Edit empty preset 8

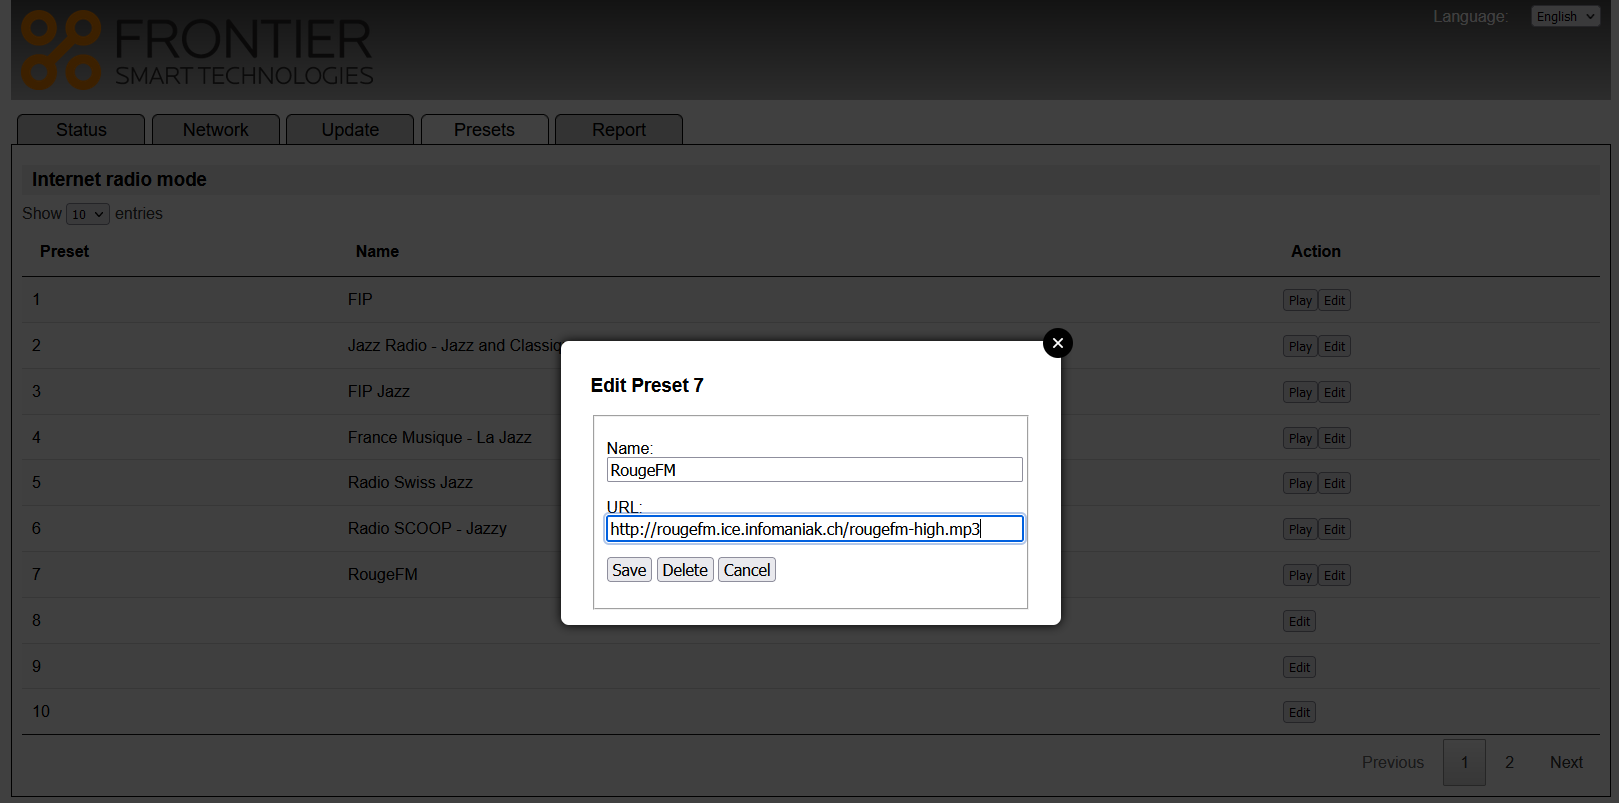coord(1299,622)
